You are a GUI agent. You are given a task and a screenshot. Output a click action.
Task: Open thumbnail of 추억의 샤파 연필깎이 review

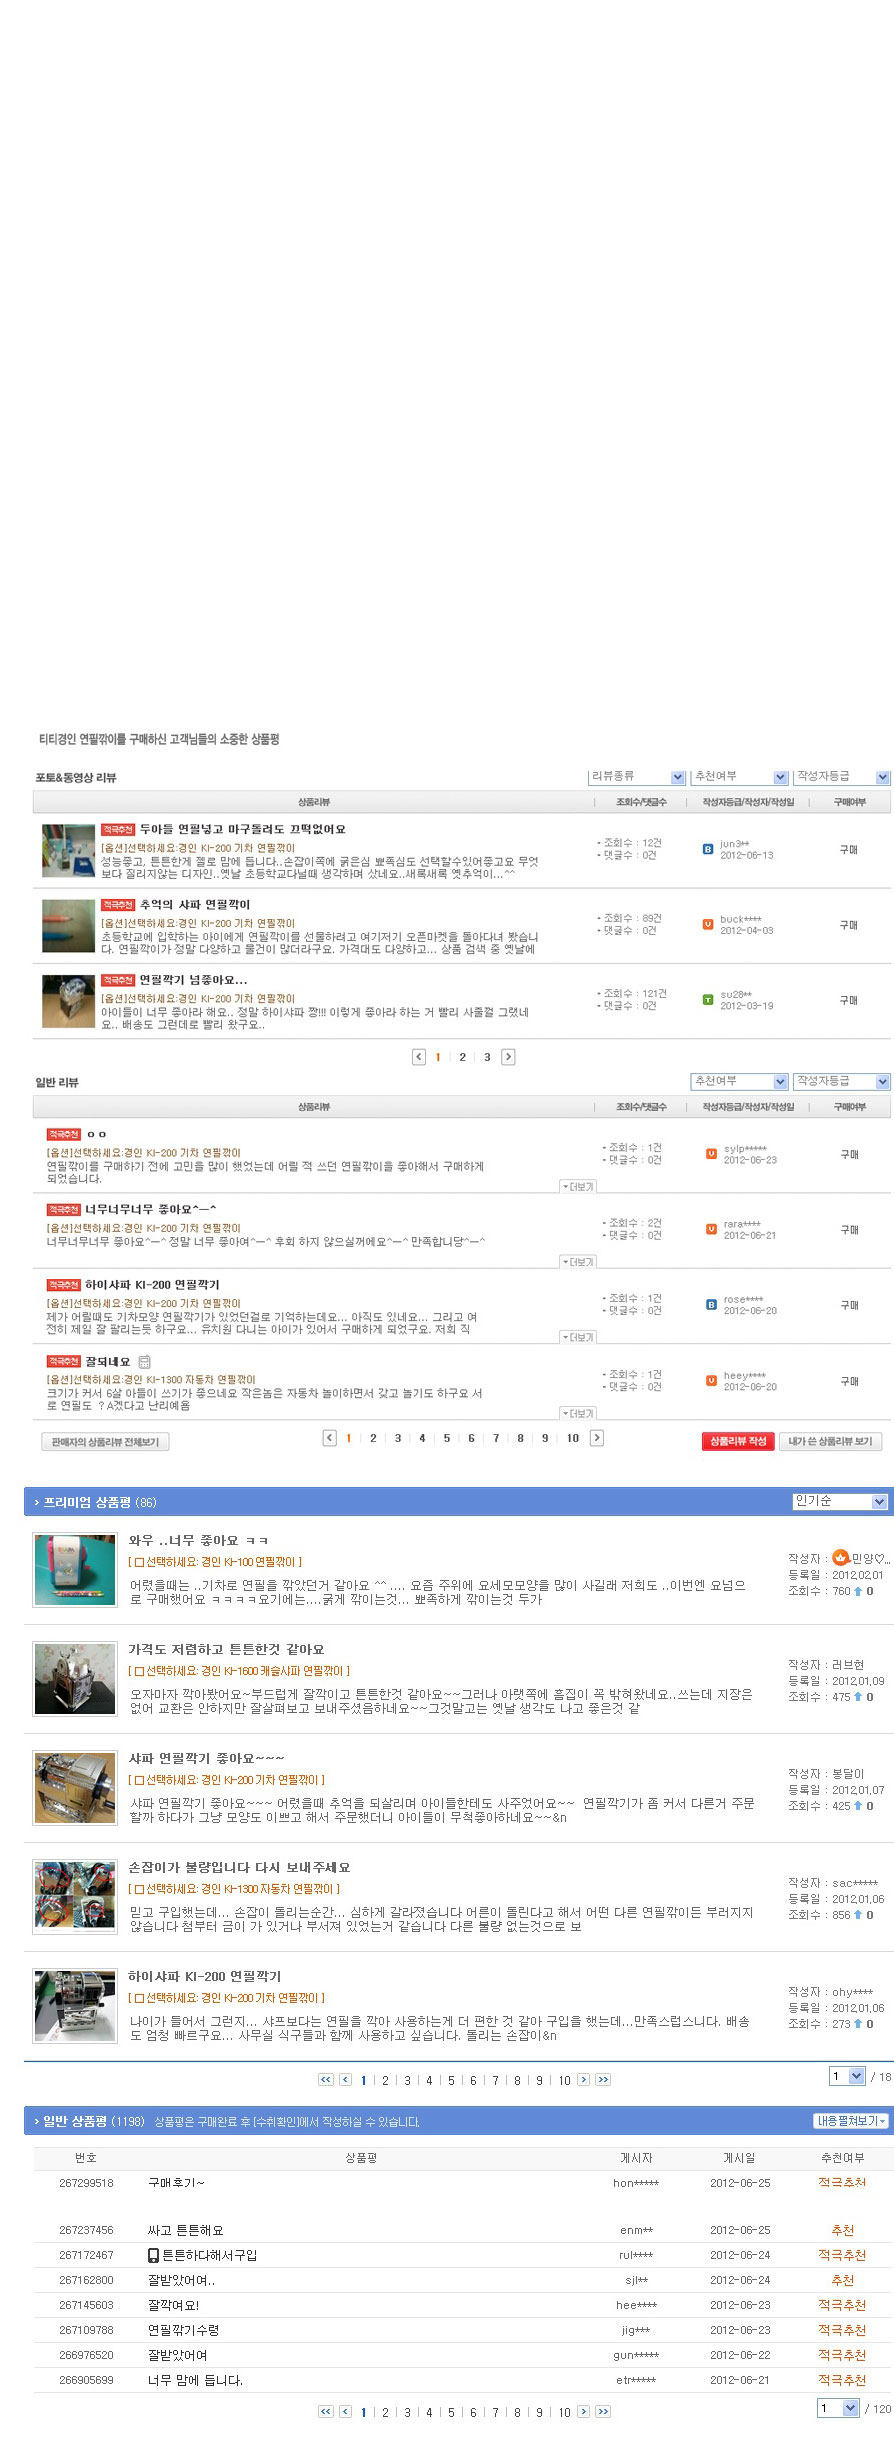click(x=68, y=925)
